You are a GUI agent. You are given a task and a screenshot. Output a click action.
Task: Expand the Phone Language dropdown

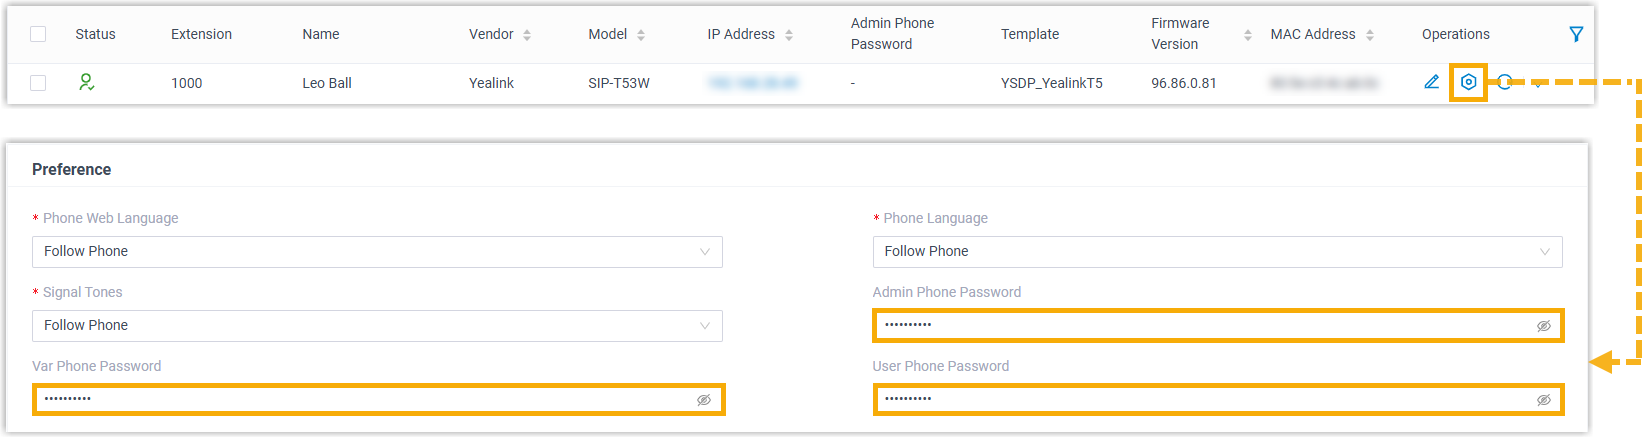pyautogui.click(x=1217, y=252)
